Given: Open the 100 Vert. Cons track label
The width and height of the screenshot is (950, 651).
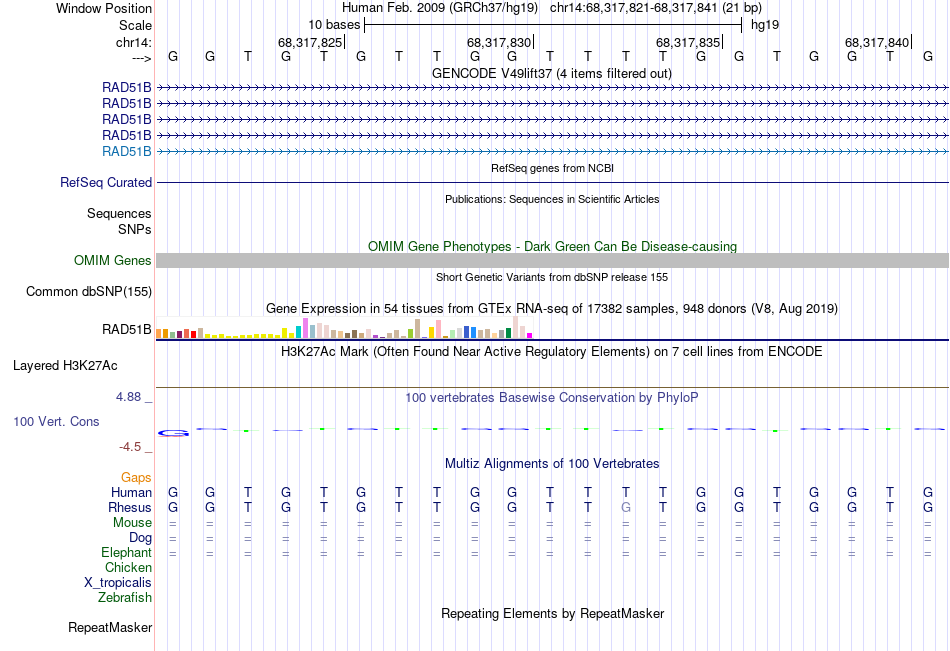Looking at the screenshot, I should [x=56, y=421].
